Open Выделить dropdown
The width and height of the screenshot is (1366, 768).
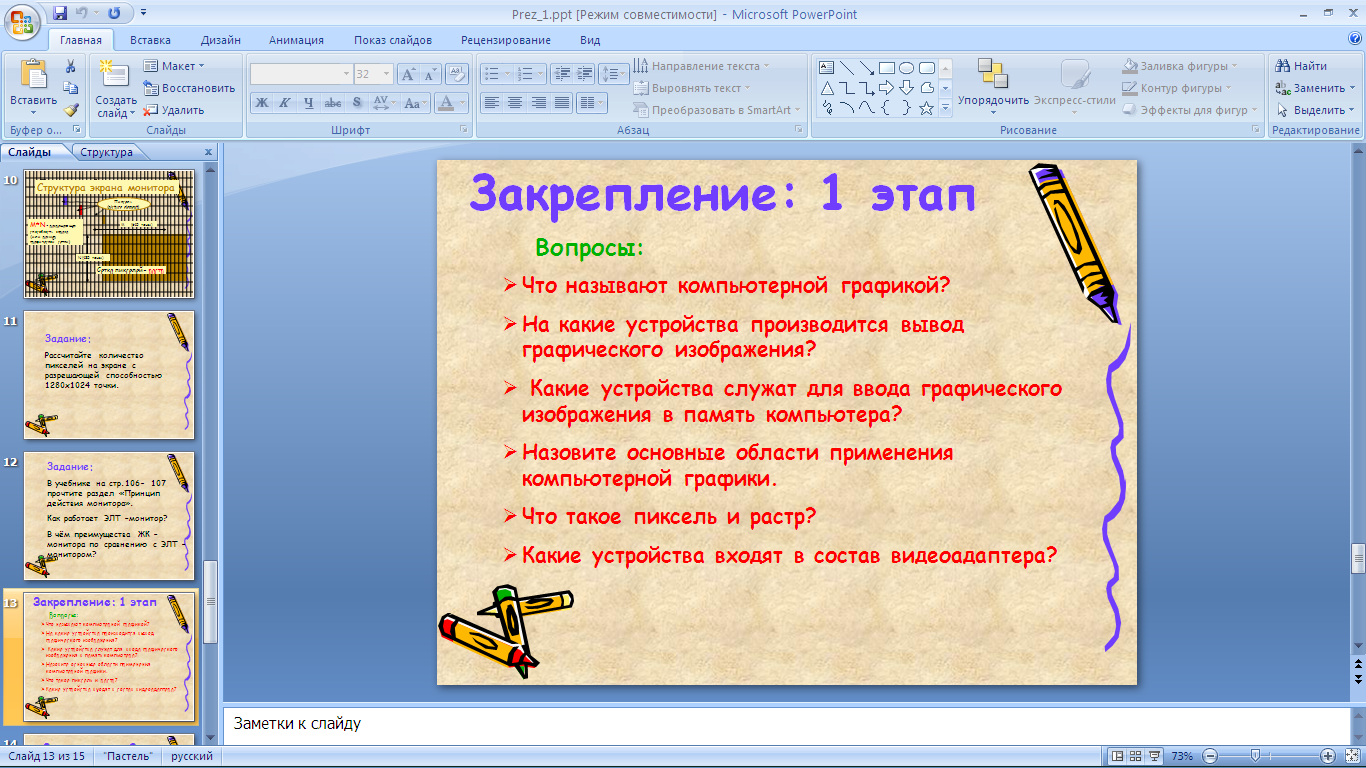click(1315, 110)
